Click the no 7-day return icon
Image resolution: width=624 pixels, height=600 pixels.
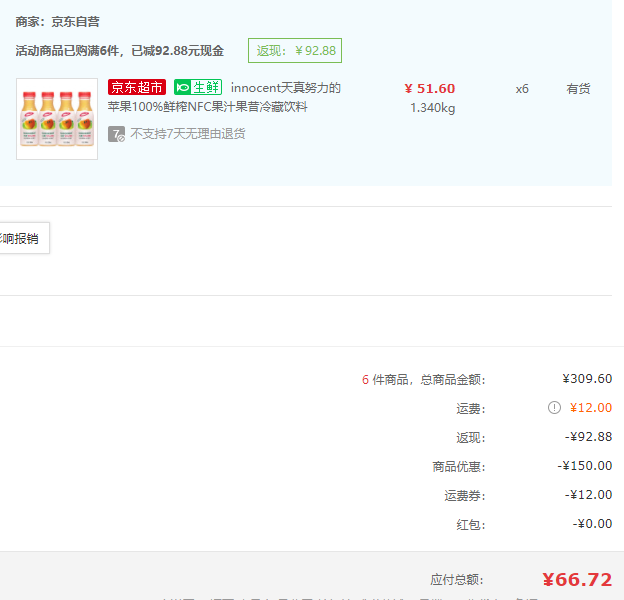click(x=116, y=134)
